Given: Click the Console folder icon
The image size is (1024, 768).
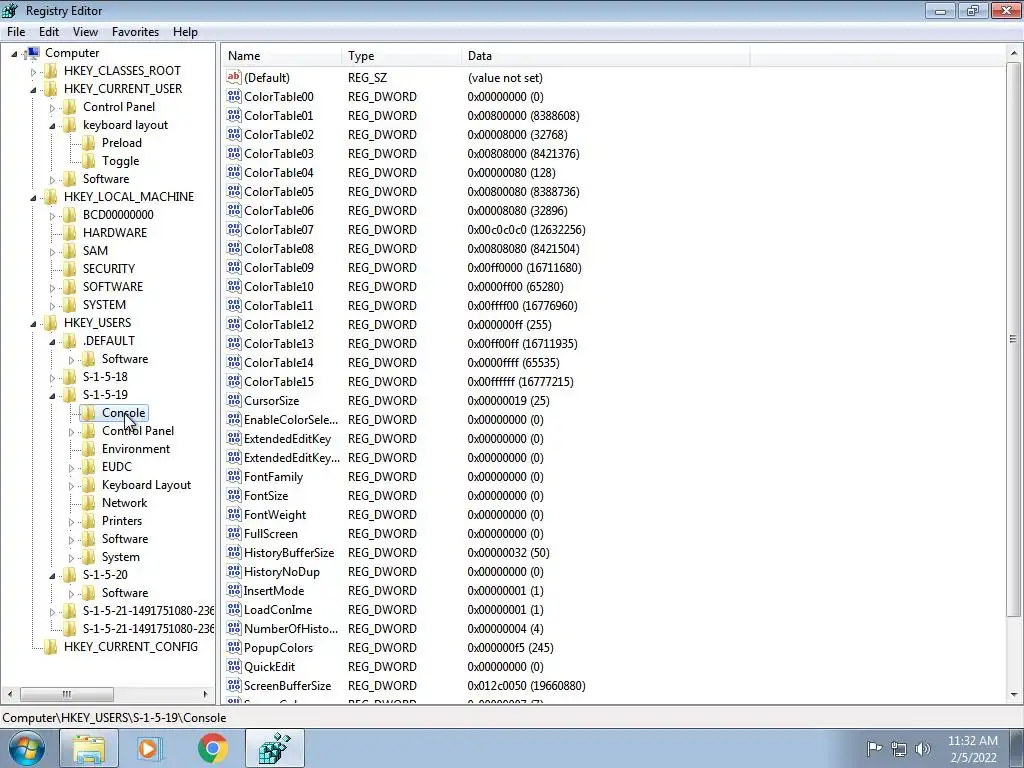Looking at the screenshot, I should tap(88, 413).
